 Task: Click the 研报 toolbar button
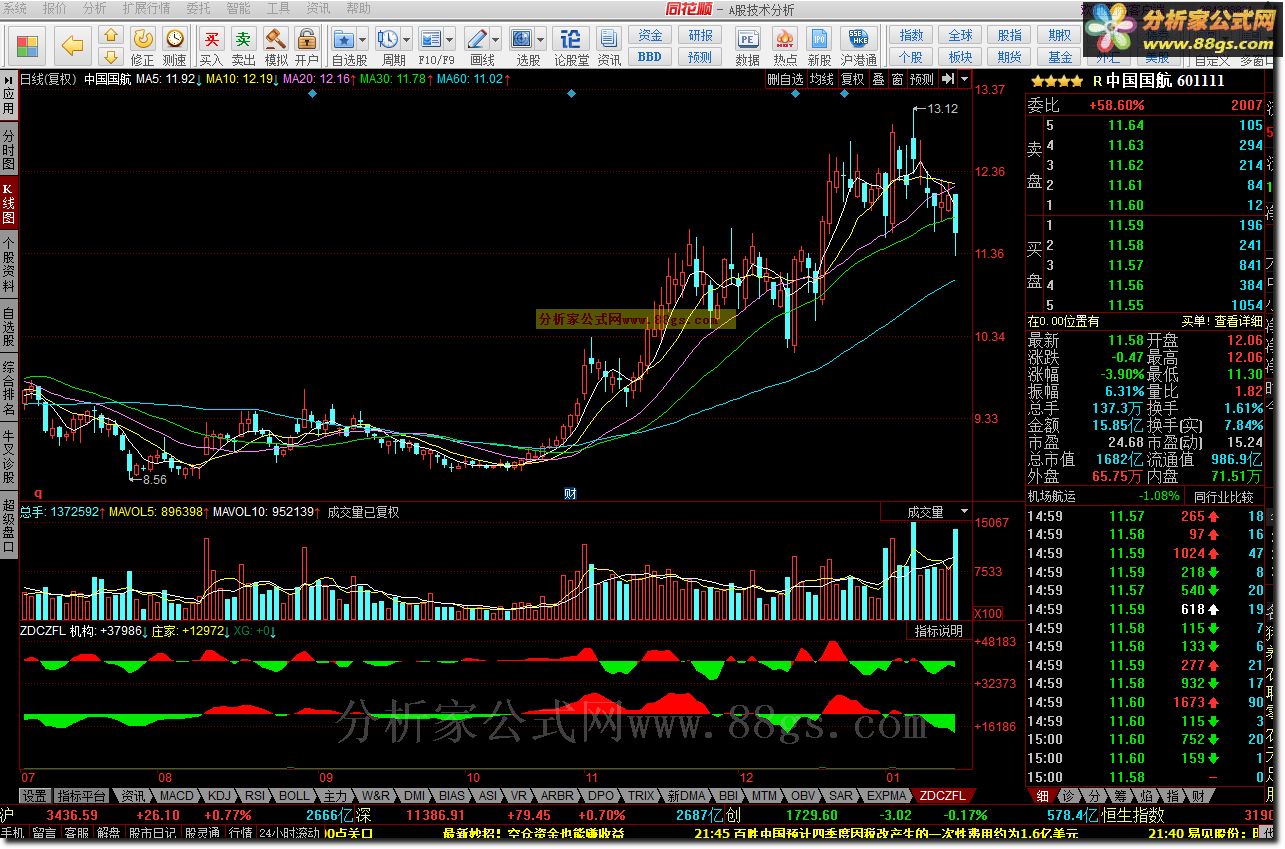[x=700, y=36]
